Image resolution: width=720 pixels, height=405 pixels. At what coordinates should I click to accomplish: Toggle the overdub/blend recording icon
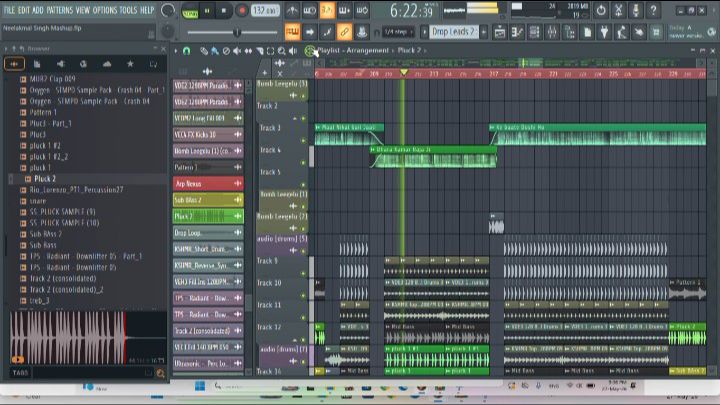344,10
